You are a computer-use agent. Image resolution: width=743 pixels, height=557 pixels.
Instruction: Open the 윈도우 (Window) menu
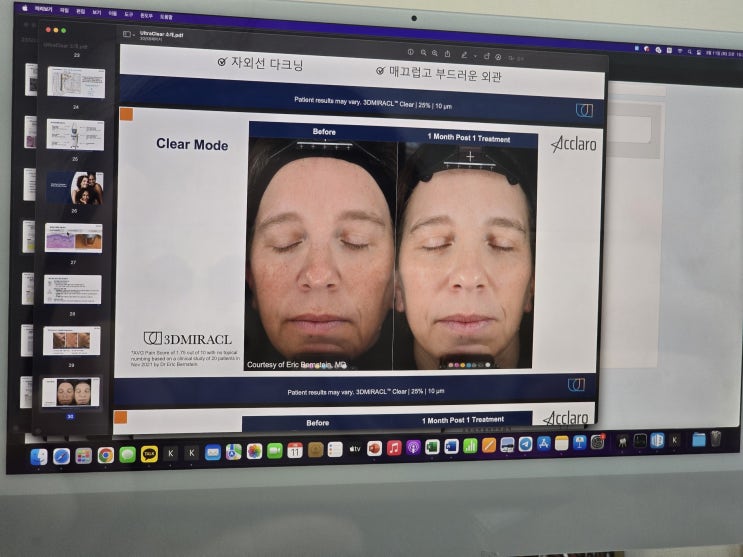[146, 16]
